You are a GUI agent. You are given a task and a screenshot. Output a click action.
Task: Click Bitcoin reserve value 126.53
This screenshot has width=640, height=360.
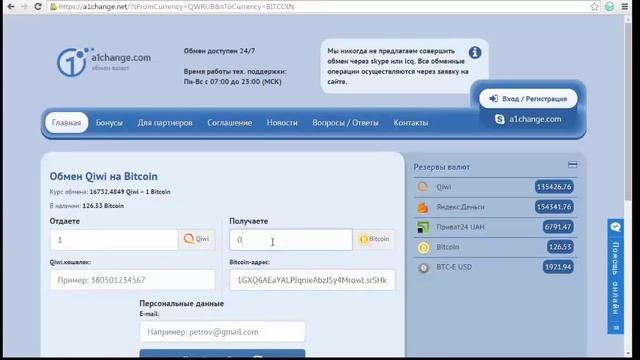pos(560,247)
